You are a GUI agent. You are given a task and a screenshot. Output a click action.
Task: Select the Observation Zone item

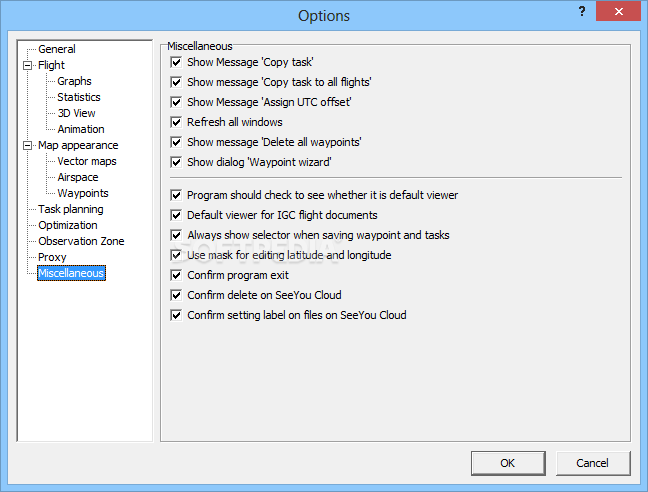[x=81, y=241]
